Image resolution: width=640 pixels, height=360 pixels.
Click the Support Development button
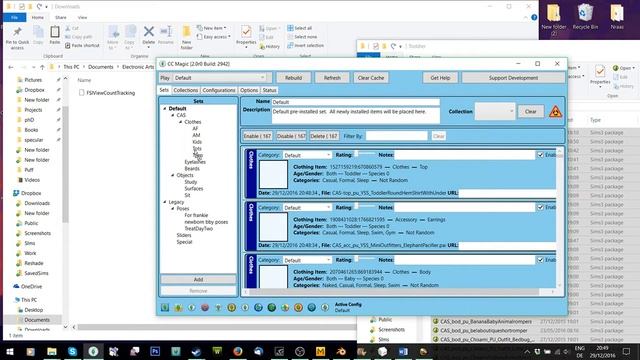coord(513,78)
